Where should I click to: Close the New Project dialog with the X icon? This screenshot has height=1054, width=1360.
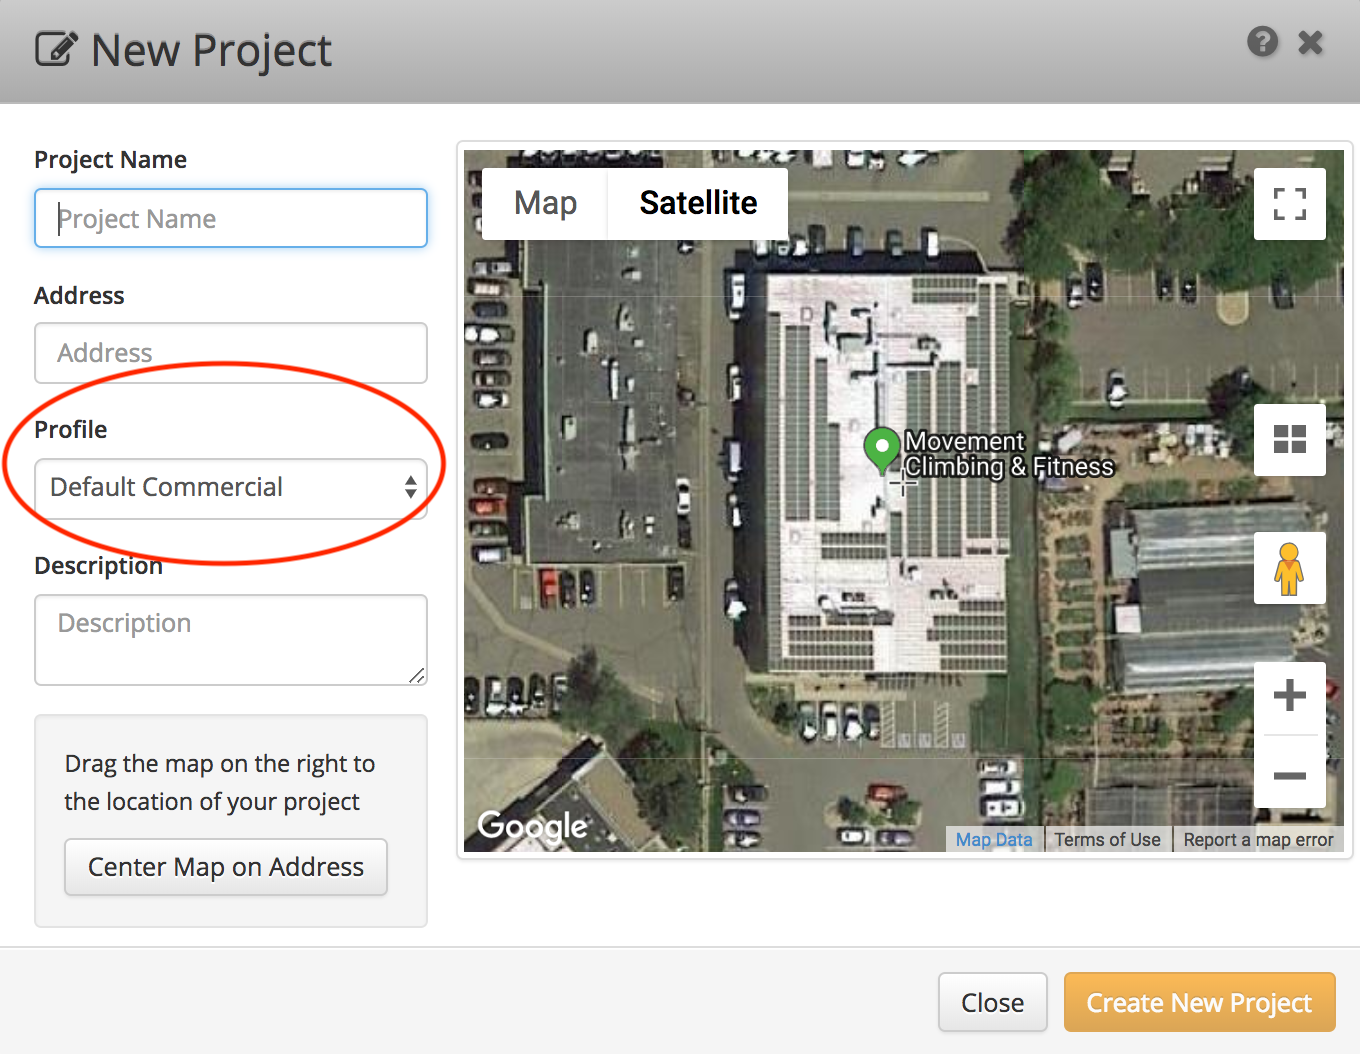pos(1310,42)
